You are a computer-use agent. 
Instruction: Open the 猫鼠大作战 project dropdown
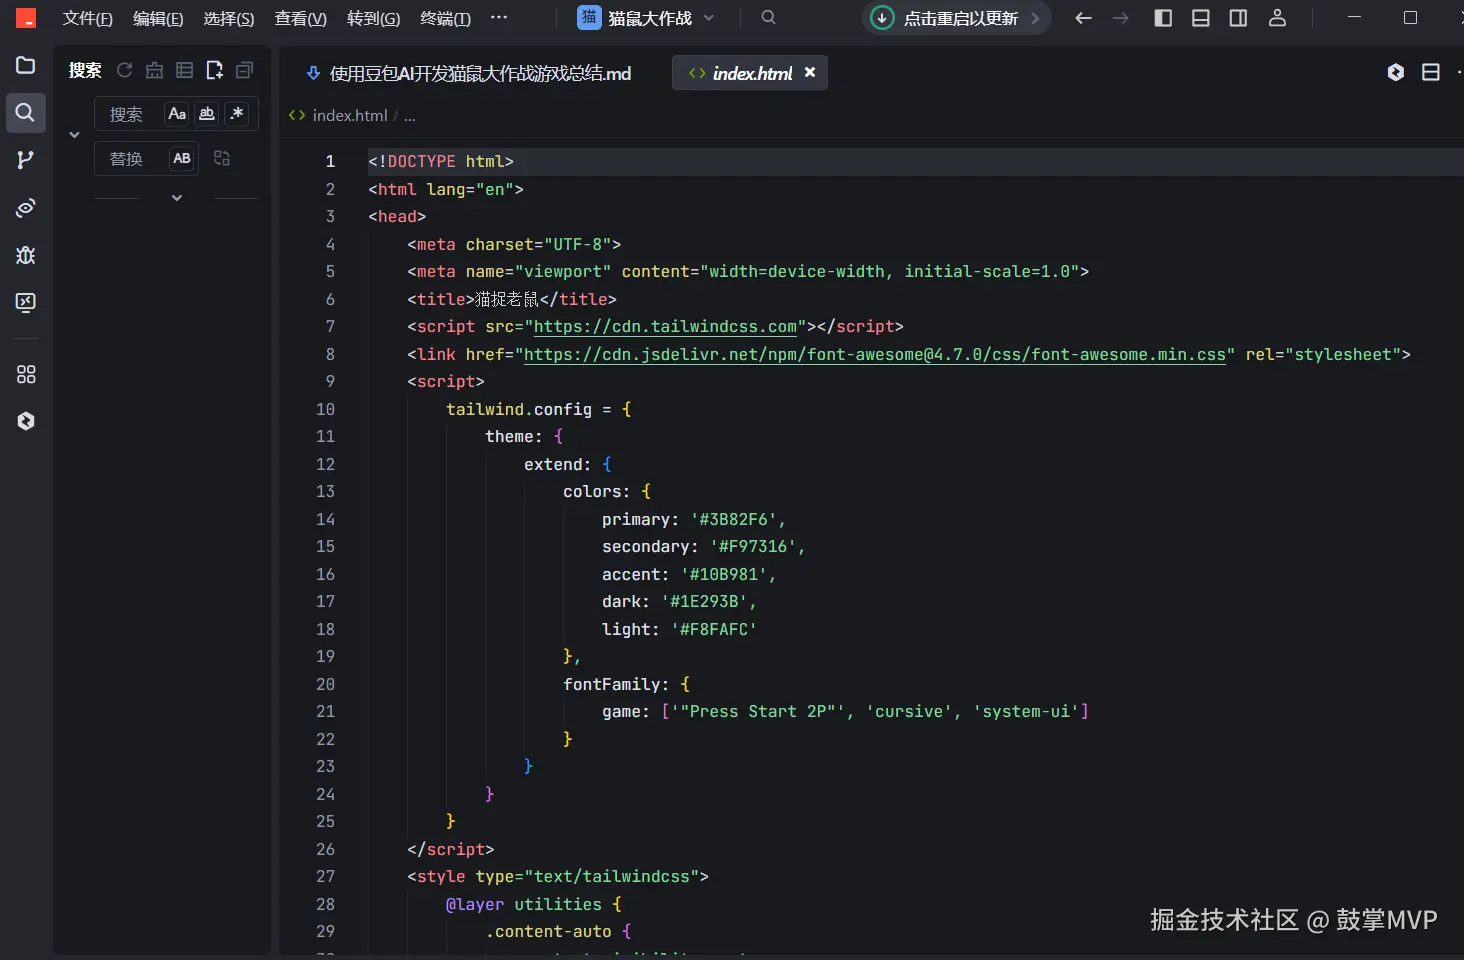click(x=647, y=18)
